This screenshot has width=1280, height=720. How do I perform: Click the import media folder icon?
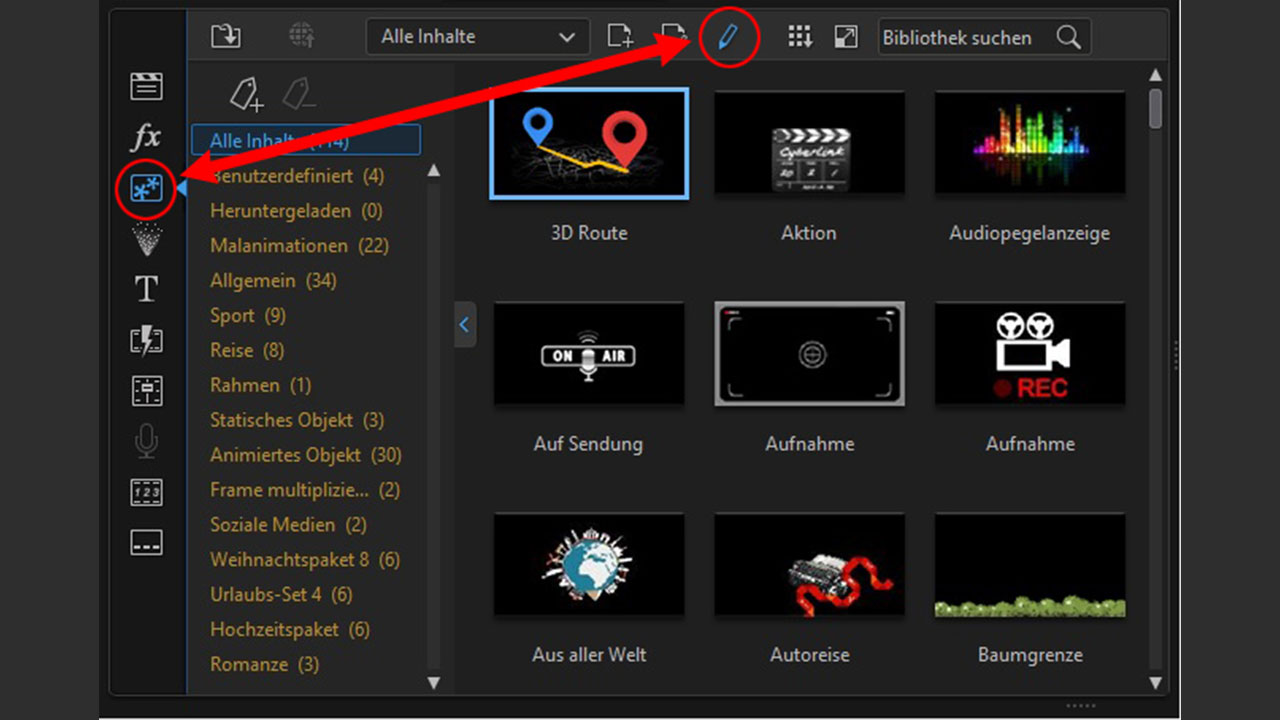[226, 37]
